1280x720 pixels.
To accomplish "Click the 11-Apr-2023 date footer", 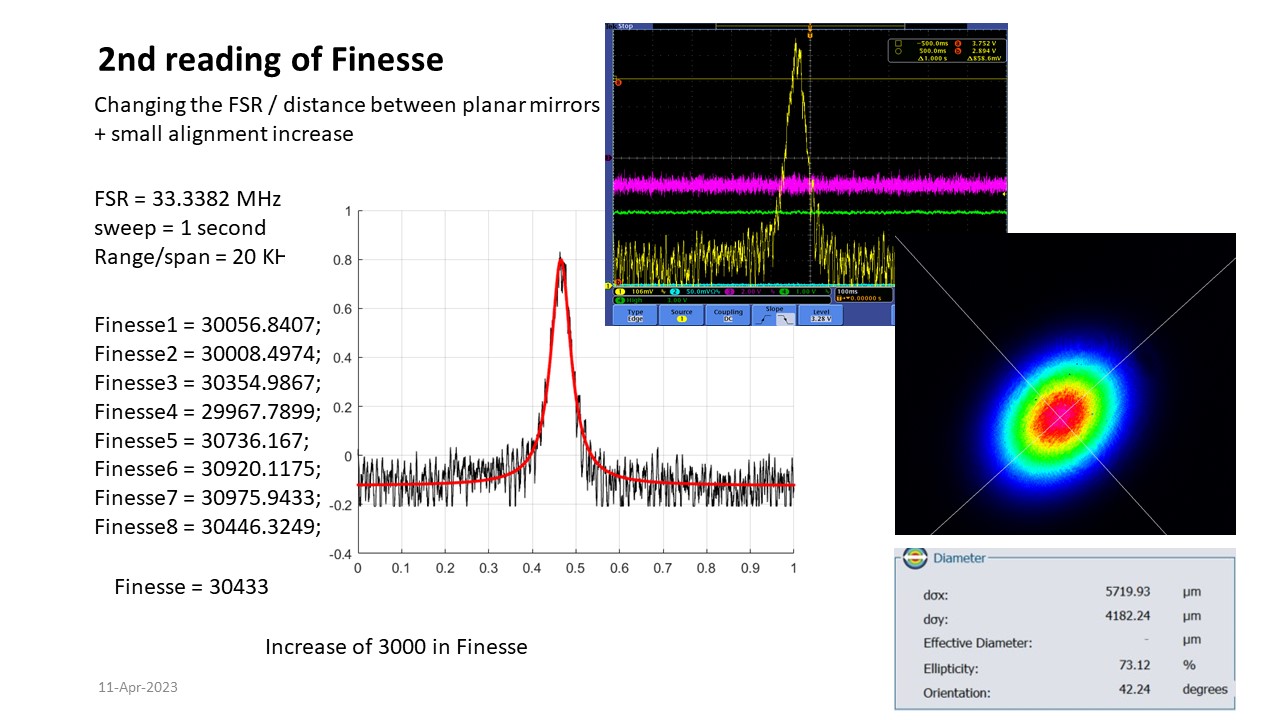I will pos(138,688).
